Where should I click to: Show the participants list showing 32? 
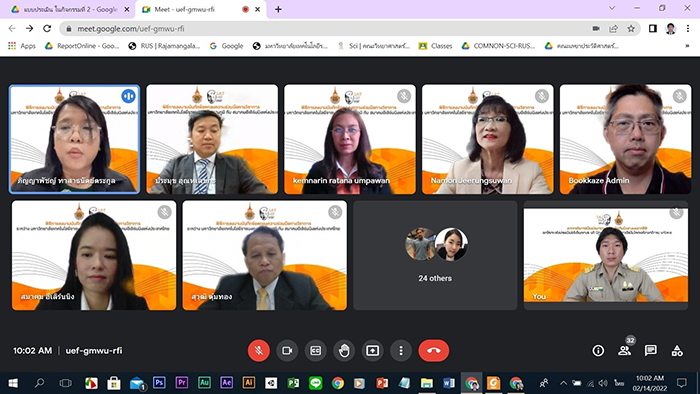[x=625, y=351]
